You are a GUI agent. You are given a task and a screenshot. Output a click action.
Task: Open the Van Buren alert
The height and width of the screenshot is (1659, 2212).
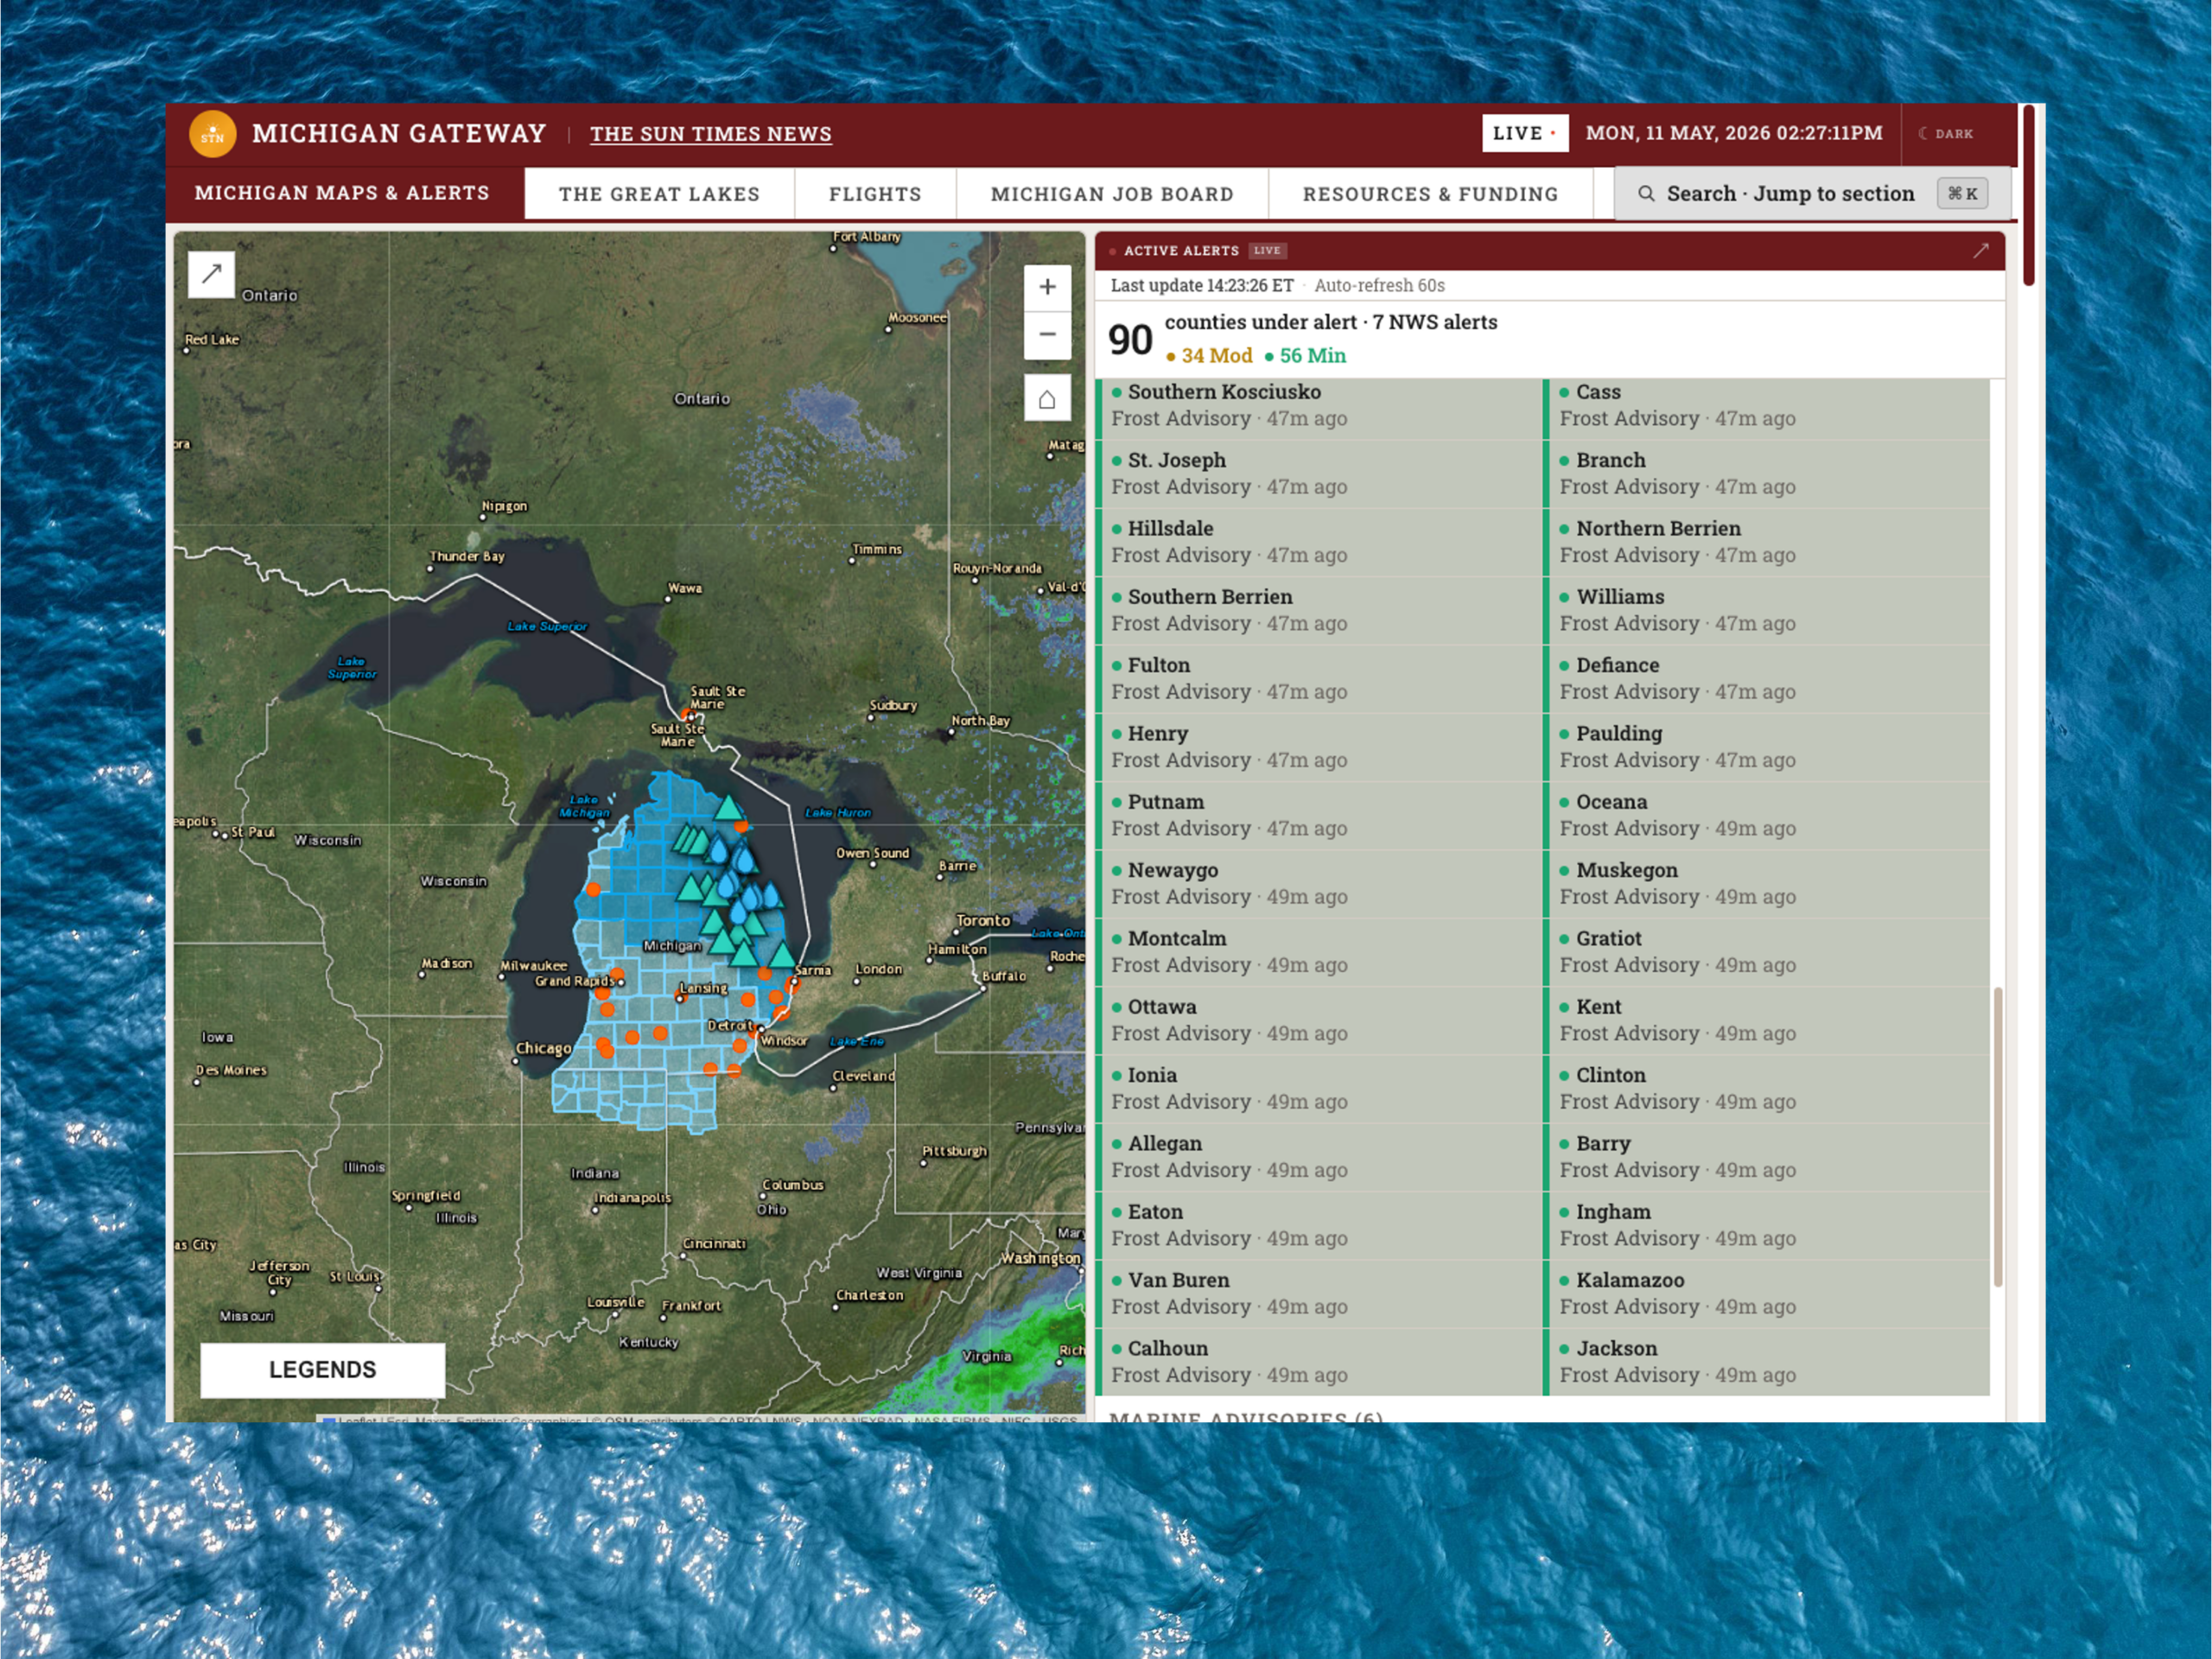point(1319,1294)
